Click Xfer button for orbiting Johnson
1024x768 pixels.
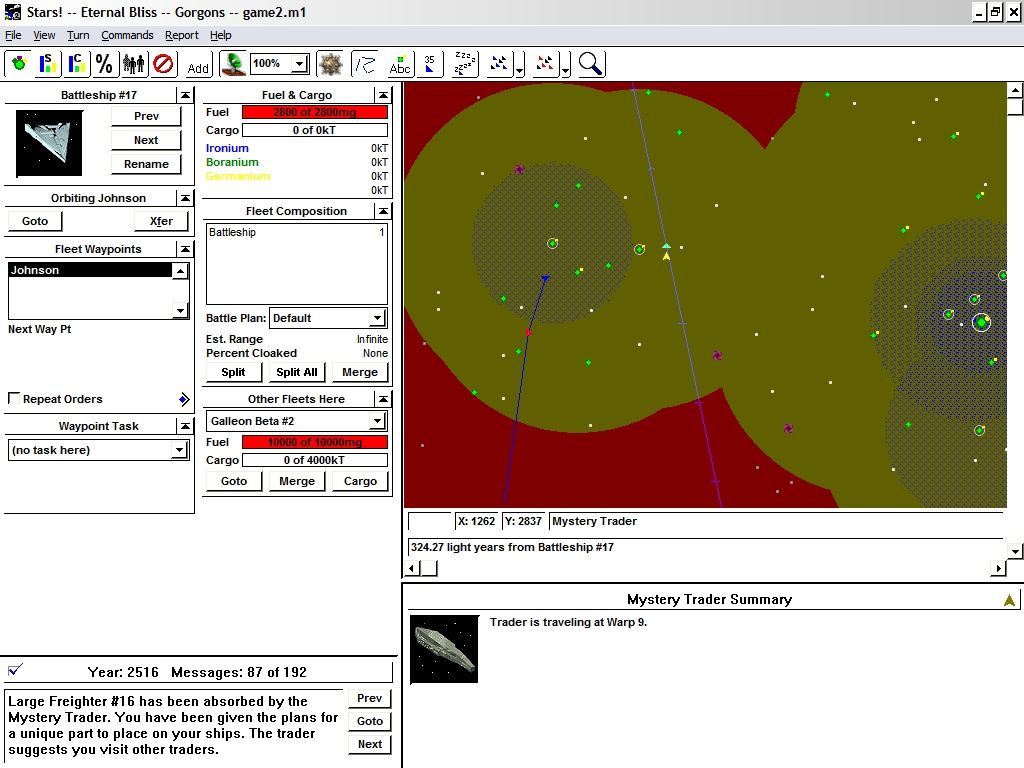click(x=161, y=221)
